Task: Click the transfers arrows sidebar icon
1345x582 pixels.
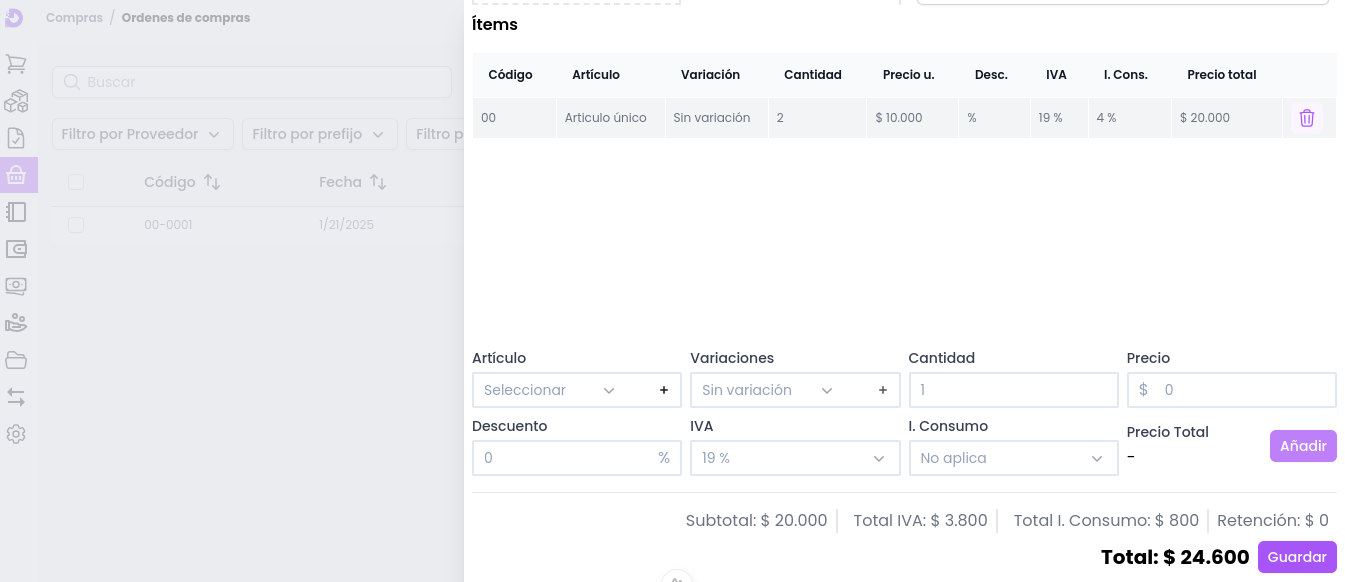Action: click(x=16, y=397)
